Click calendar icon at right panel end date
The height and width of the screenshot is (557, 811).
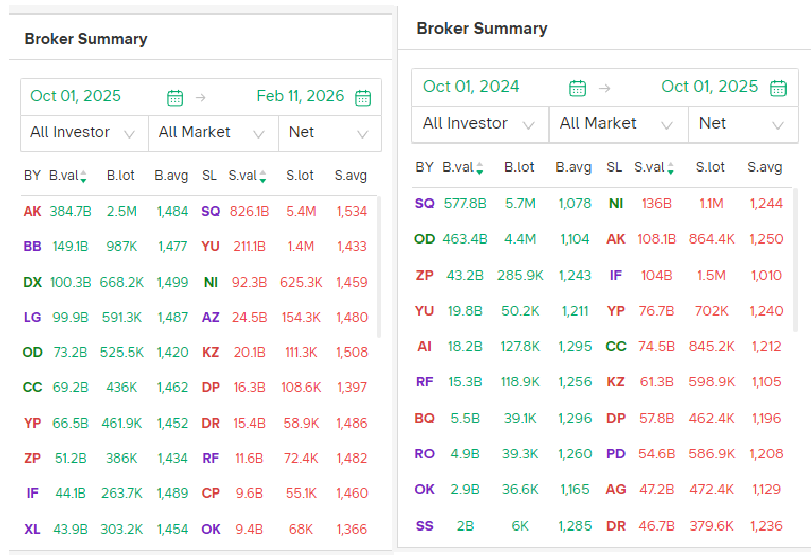pos(778,87)
